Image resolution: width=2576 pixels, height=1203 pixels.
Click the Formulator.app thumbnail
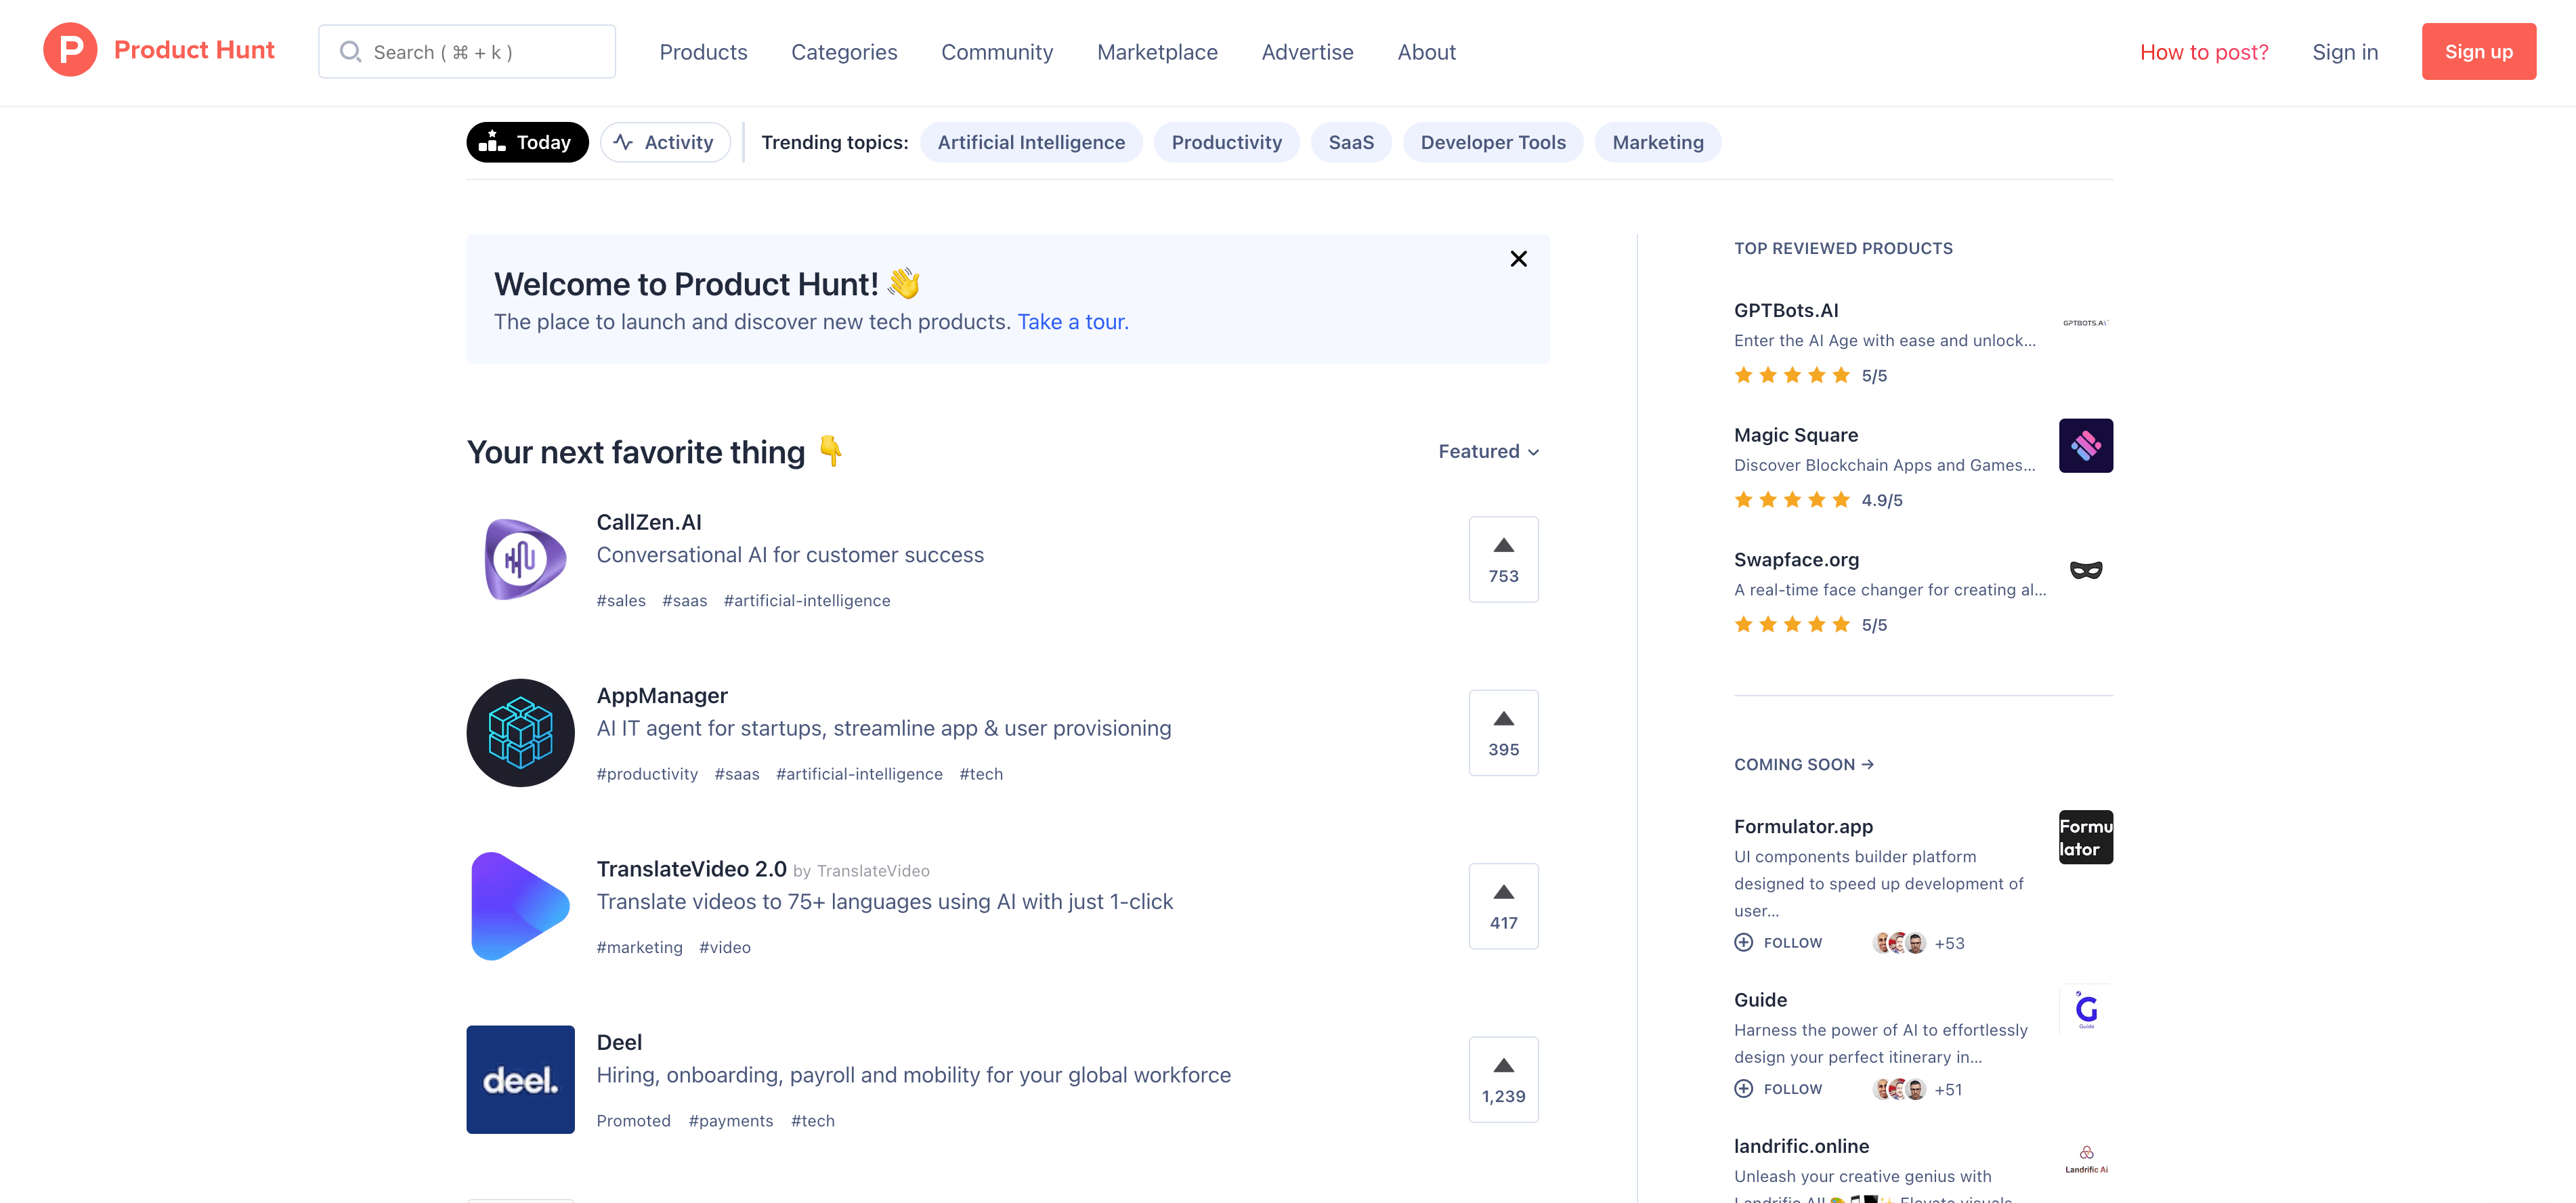point(2086,837)
